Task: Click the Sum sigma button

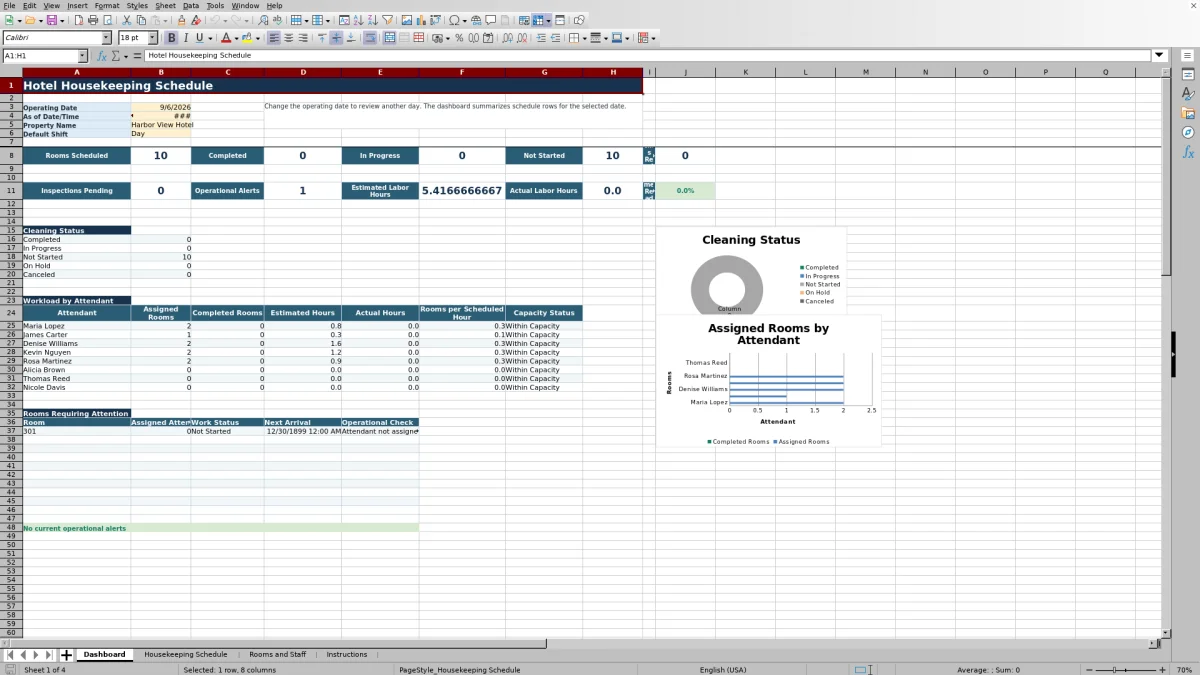Action: click(115, 56)
